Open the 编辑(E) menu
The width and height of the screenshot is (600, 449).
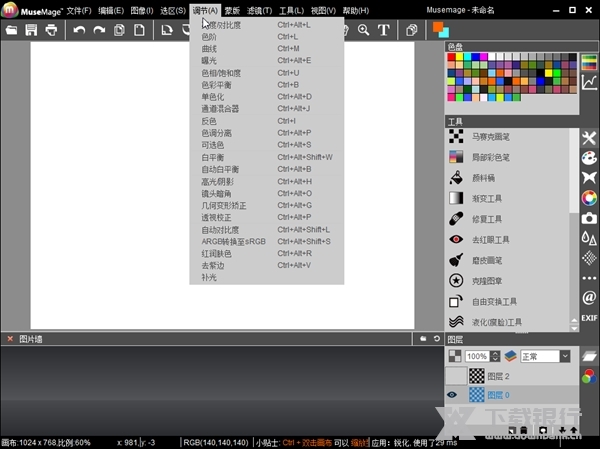tap(111, 11)
